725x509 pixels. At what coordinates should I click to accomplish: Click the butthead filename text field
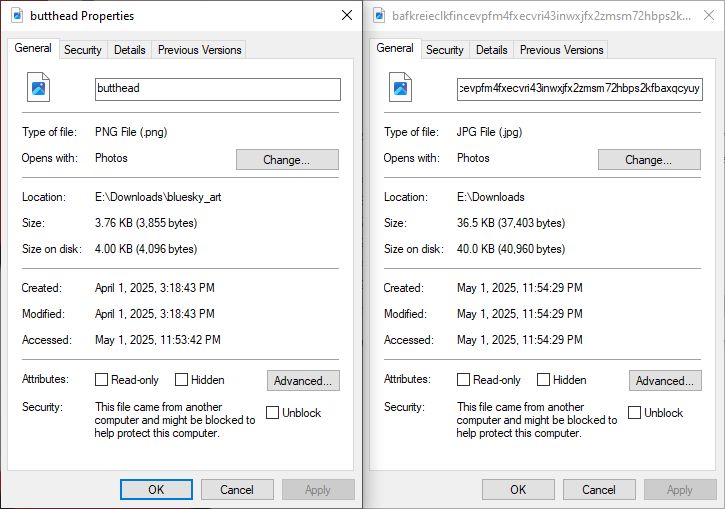point(217,89)
